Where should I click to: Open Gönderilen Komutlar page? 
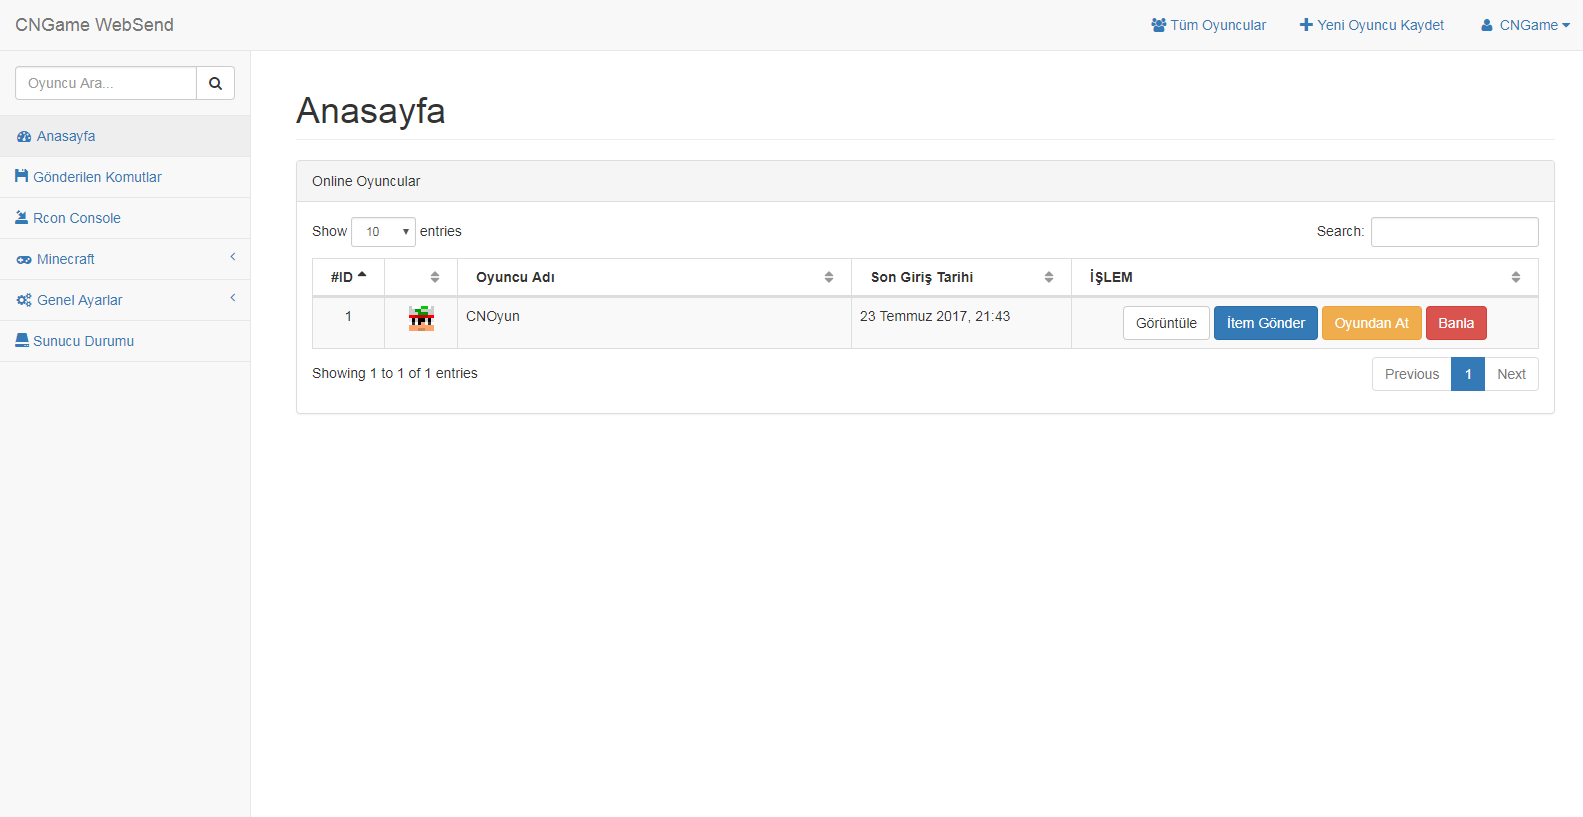pyautogui.click(x=125, y=177)
